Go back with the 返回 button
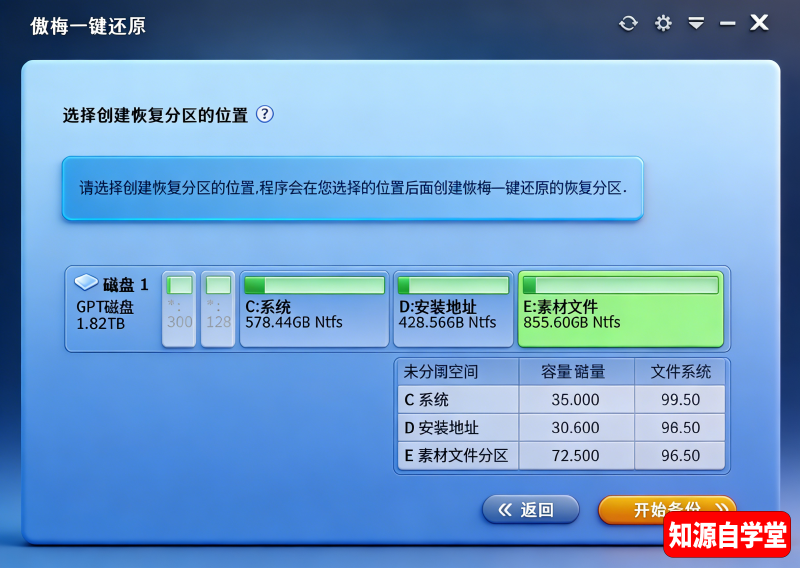This screenshot has width=800, height=568. (530, 510)
